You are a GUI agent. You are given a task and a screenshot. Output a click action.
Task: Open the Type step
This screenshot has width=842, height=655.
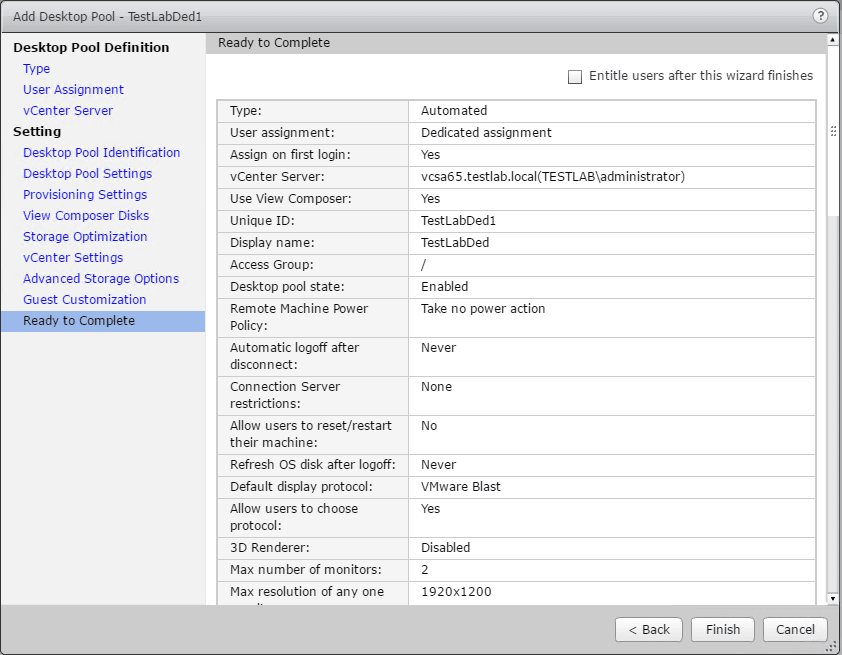coord(37,69)
